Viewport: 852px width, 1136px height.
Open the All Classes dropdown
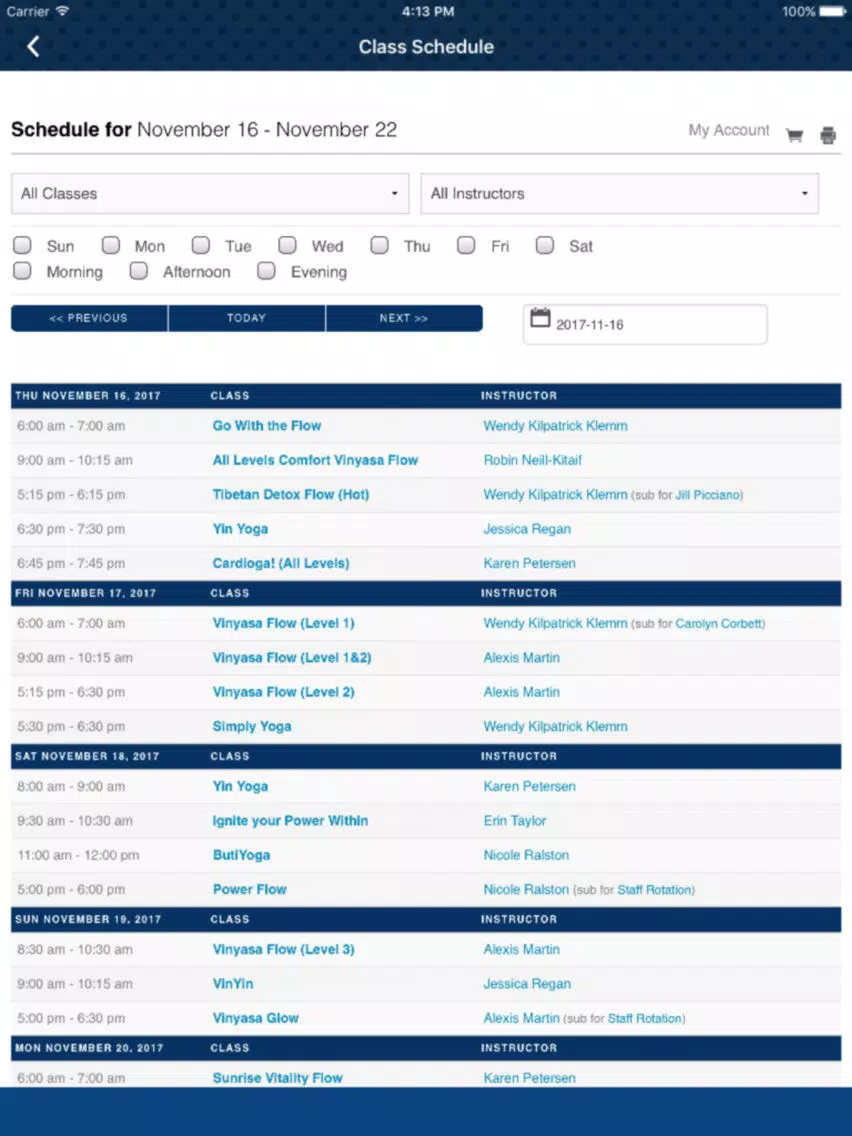(x=210, y=193)
